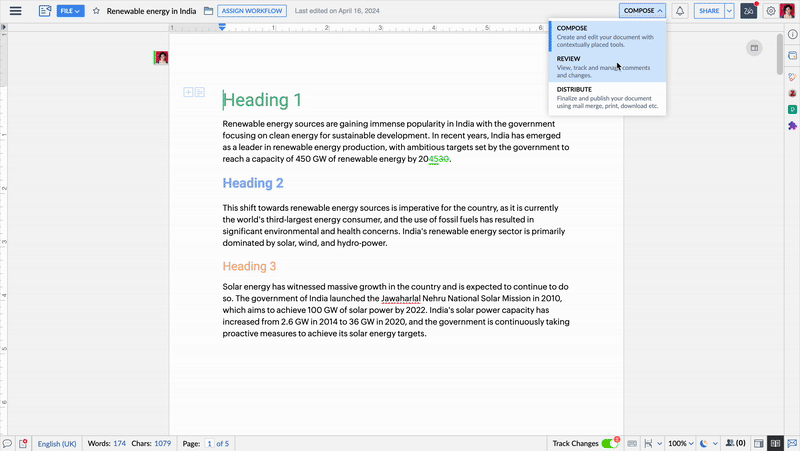Click the misspelled word Jawaharlal
The width and height of the screenshot is (800, 451).
tap(401, 298)
